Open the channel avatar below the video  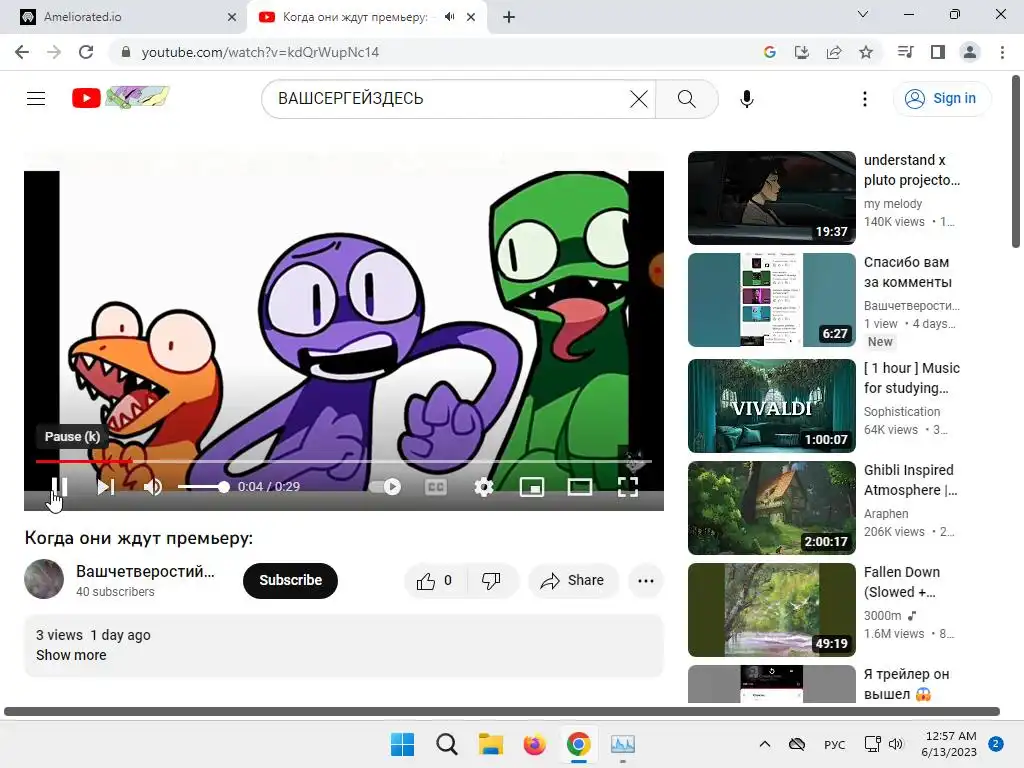click(44, 579)
